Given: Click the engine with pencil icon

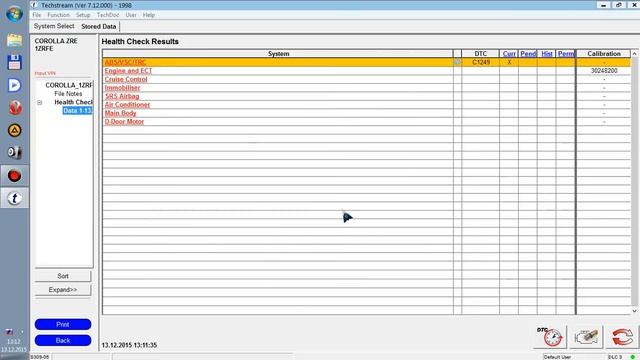Looking at the screenshot, I should click(x=586, y=337).
